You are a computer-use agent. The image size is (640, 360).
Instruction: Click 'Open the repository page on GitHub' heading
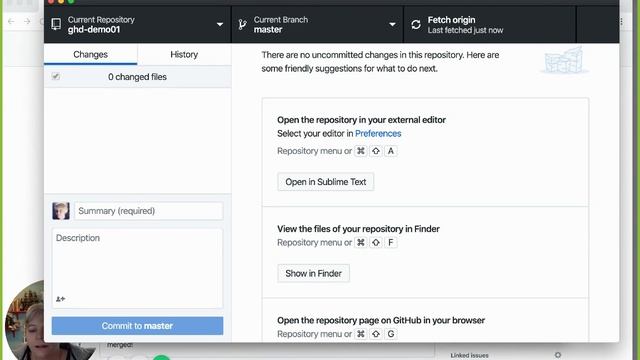(x=381, y=320)
